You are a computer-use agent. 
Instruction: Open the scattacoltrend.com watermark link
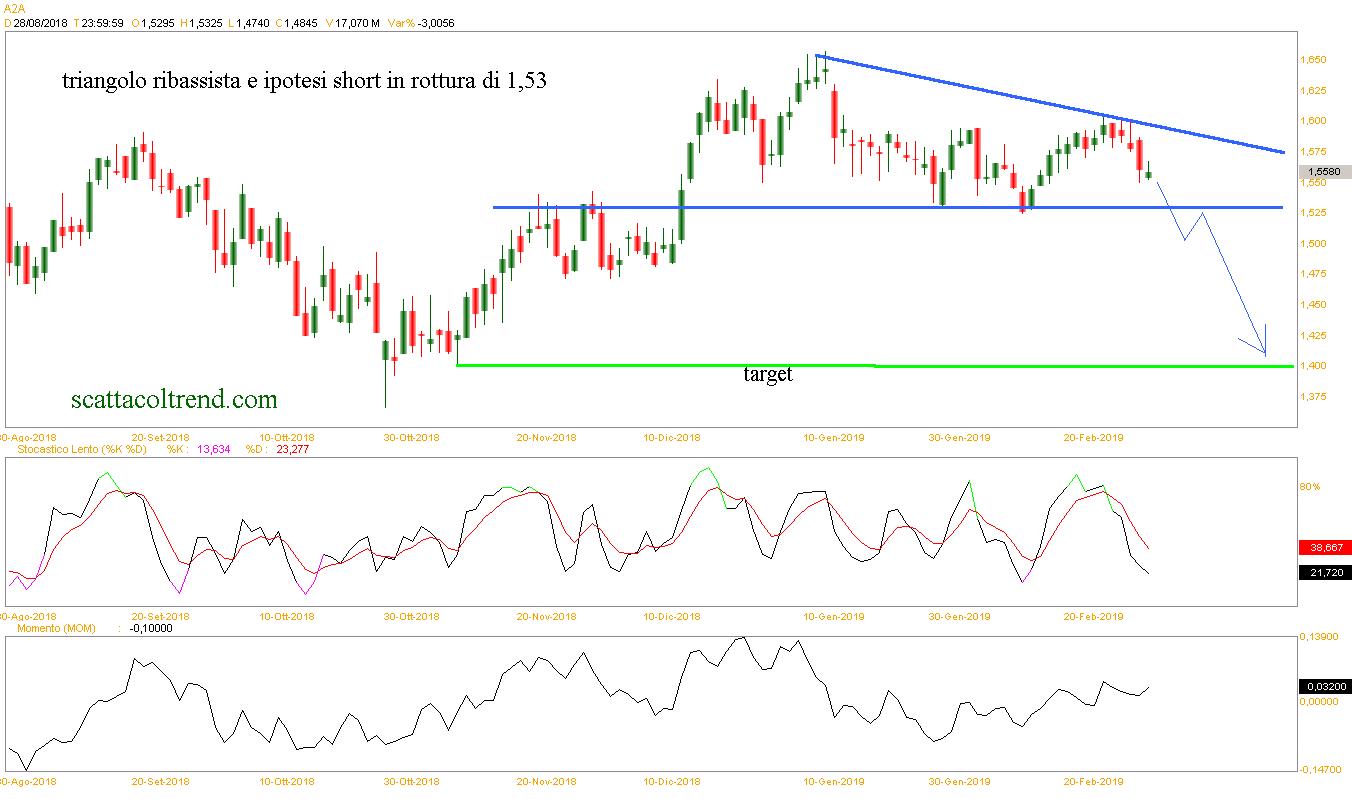pyautogui.click(x=175, y=400)
